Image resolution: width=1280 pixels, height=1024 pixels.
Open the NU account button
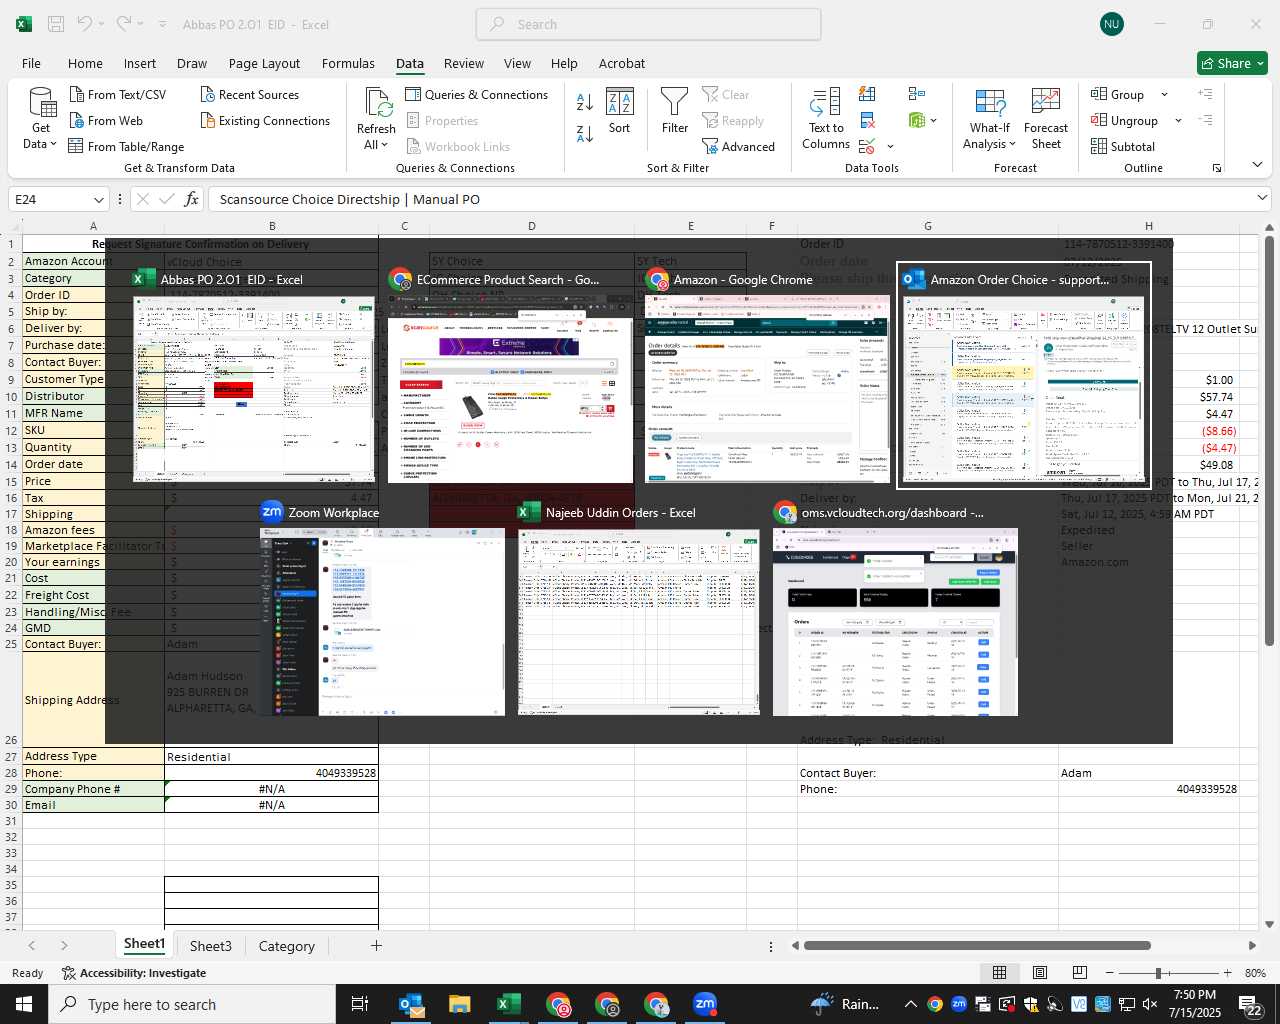pyautogui.click(x=1111, y=24)
